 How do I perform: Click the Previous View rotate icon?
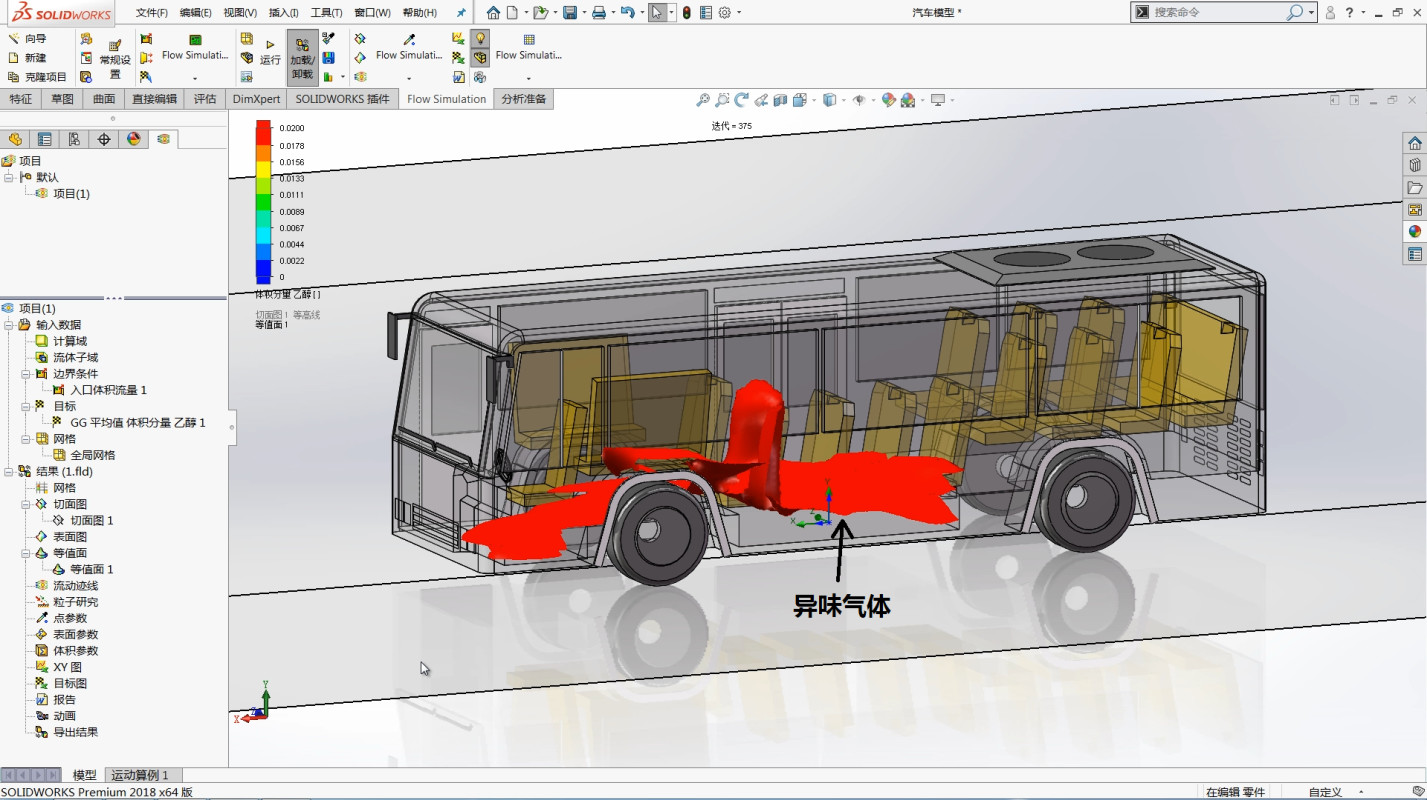[742, 100]
